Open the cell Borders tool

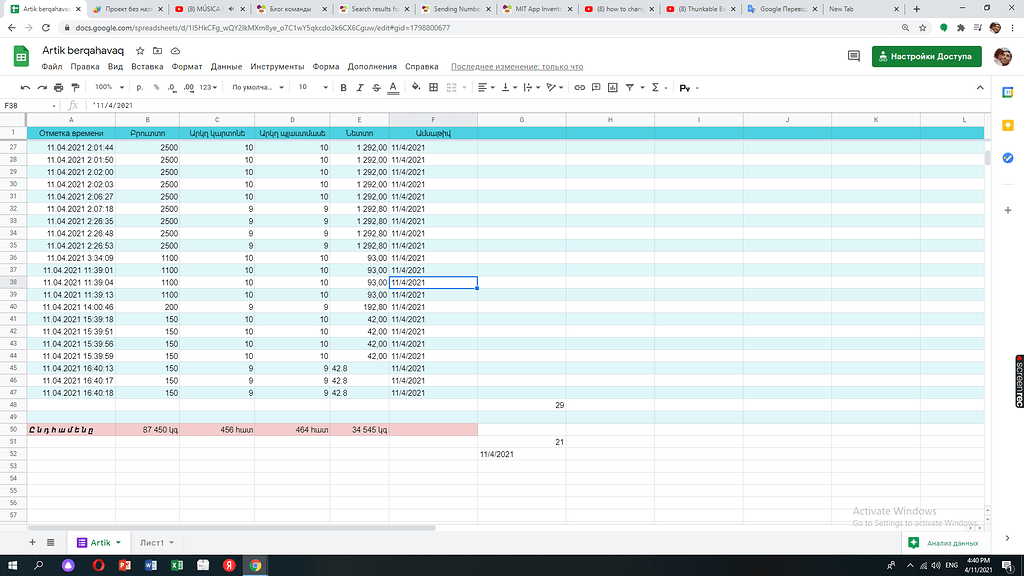[433, 88]
